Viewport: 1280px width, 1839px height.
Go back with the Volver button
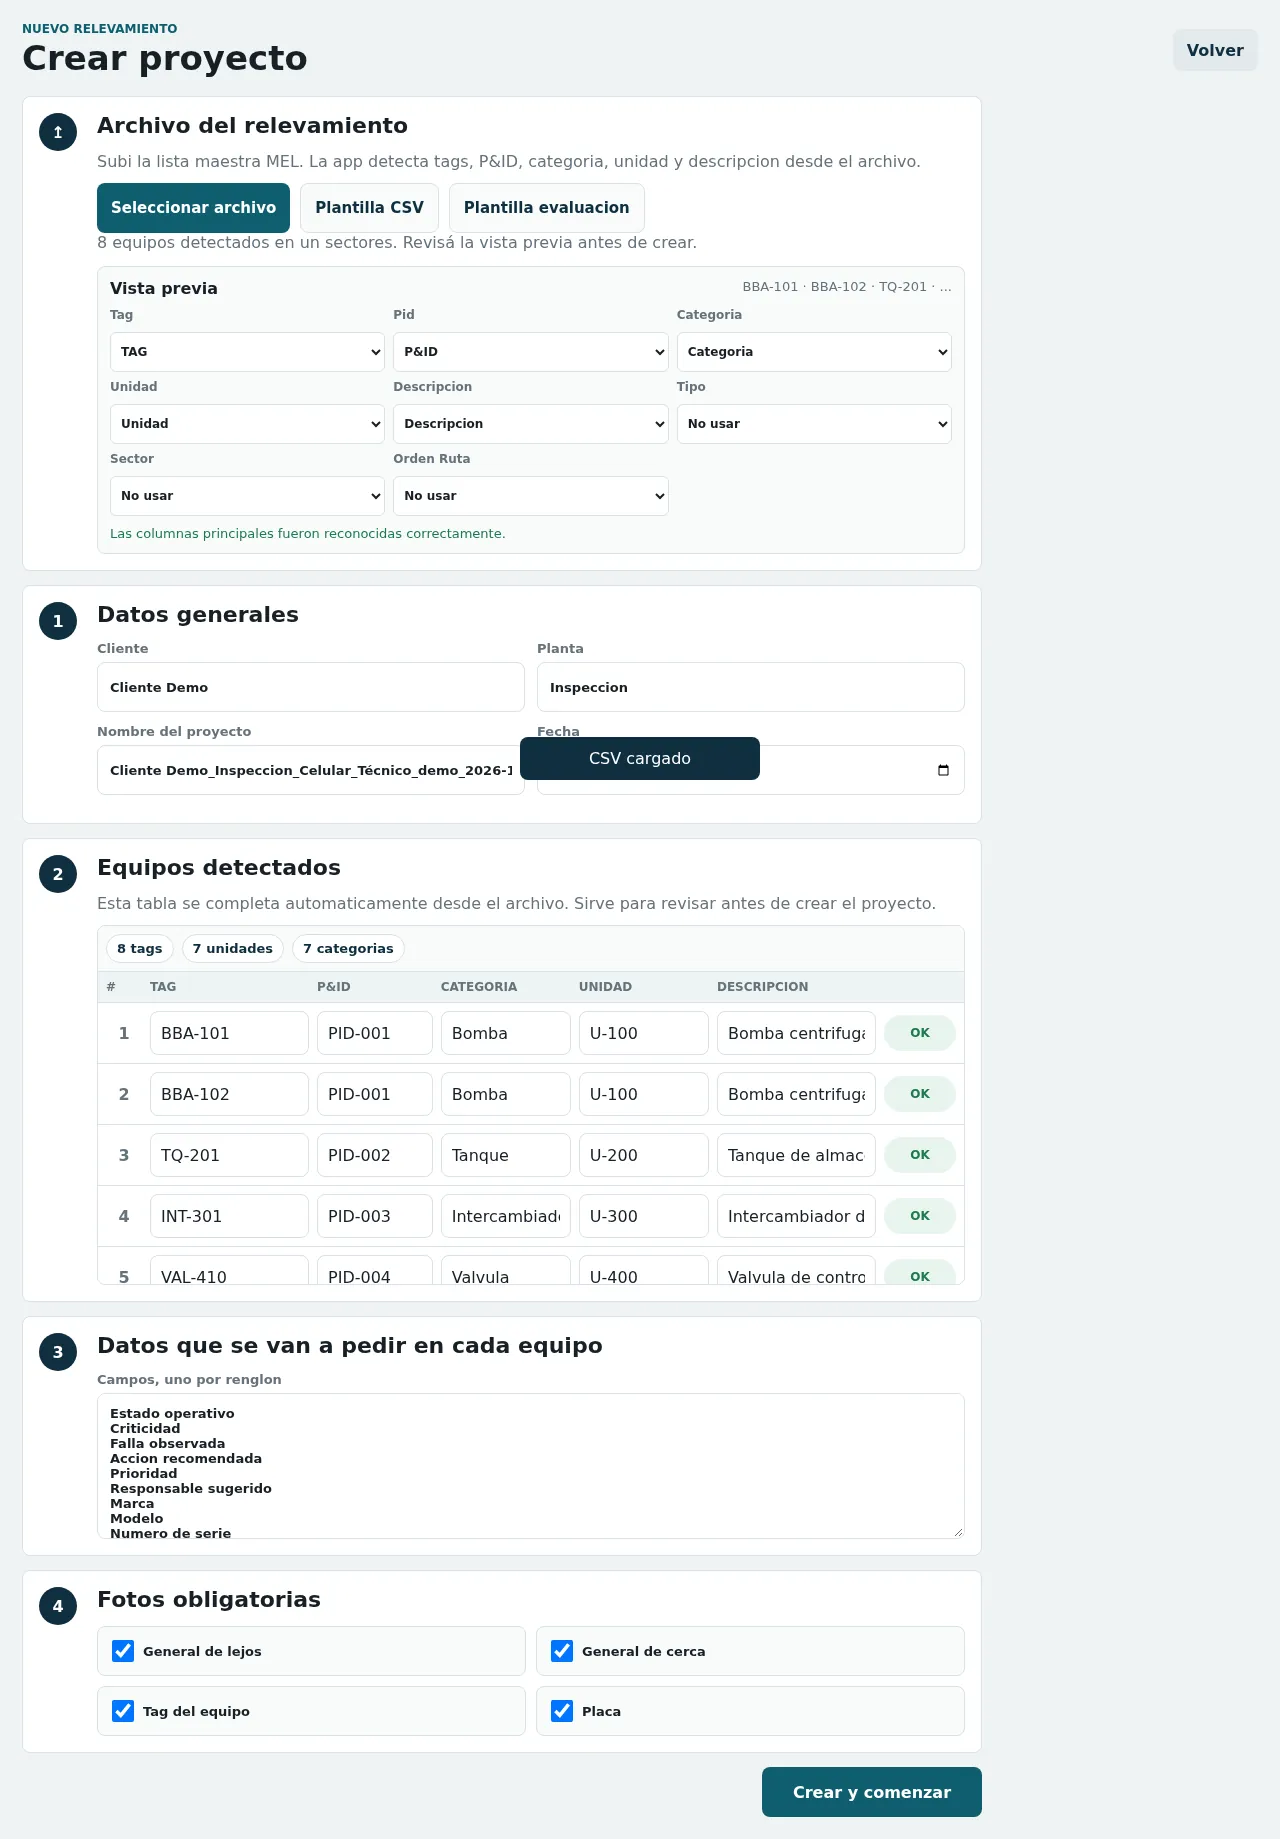(1215, 50)
